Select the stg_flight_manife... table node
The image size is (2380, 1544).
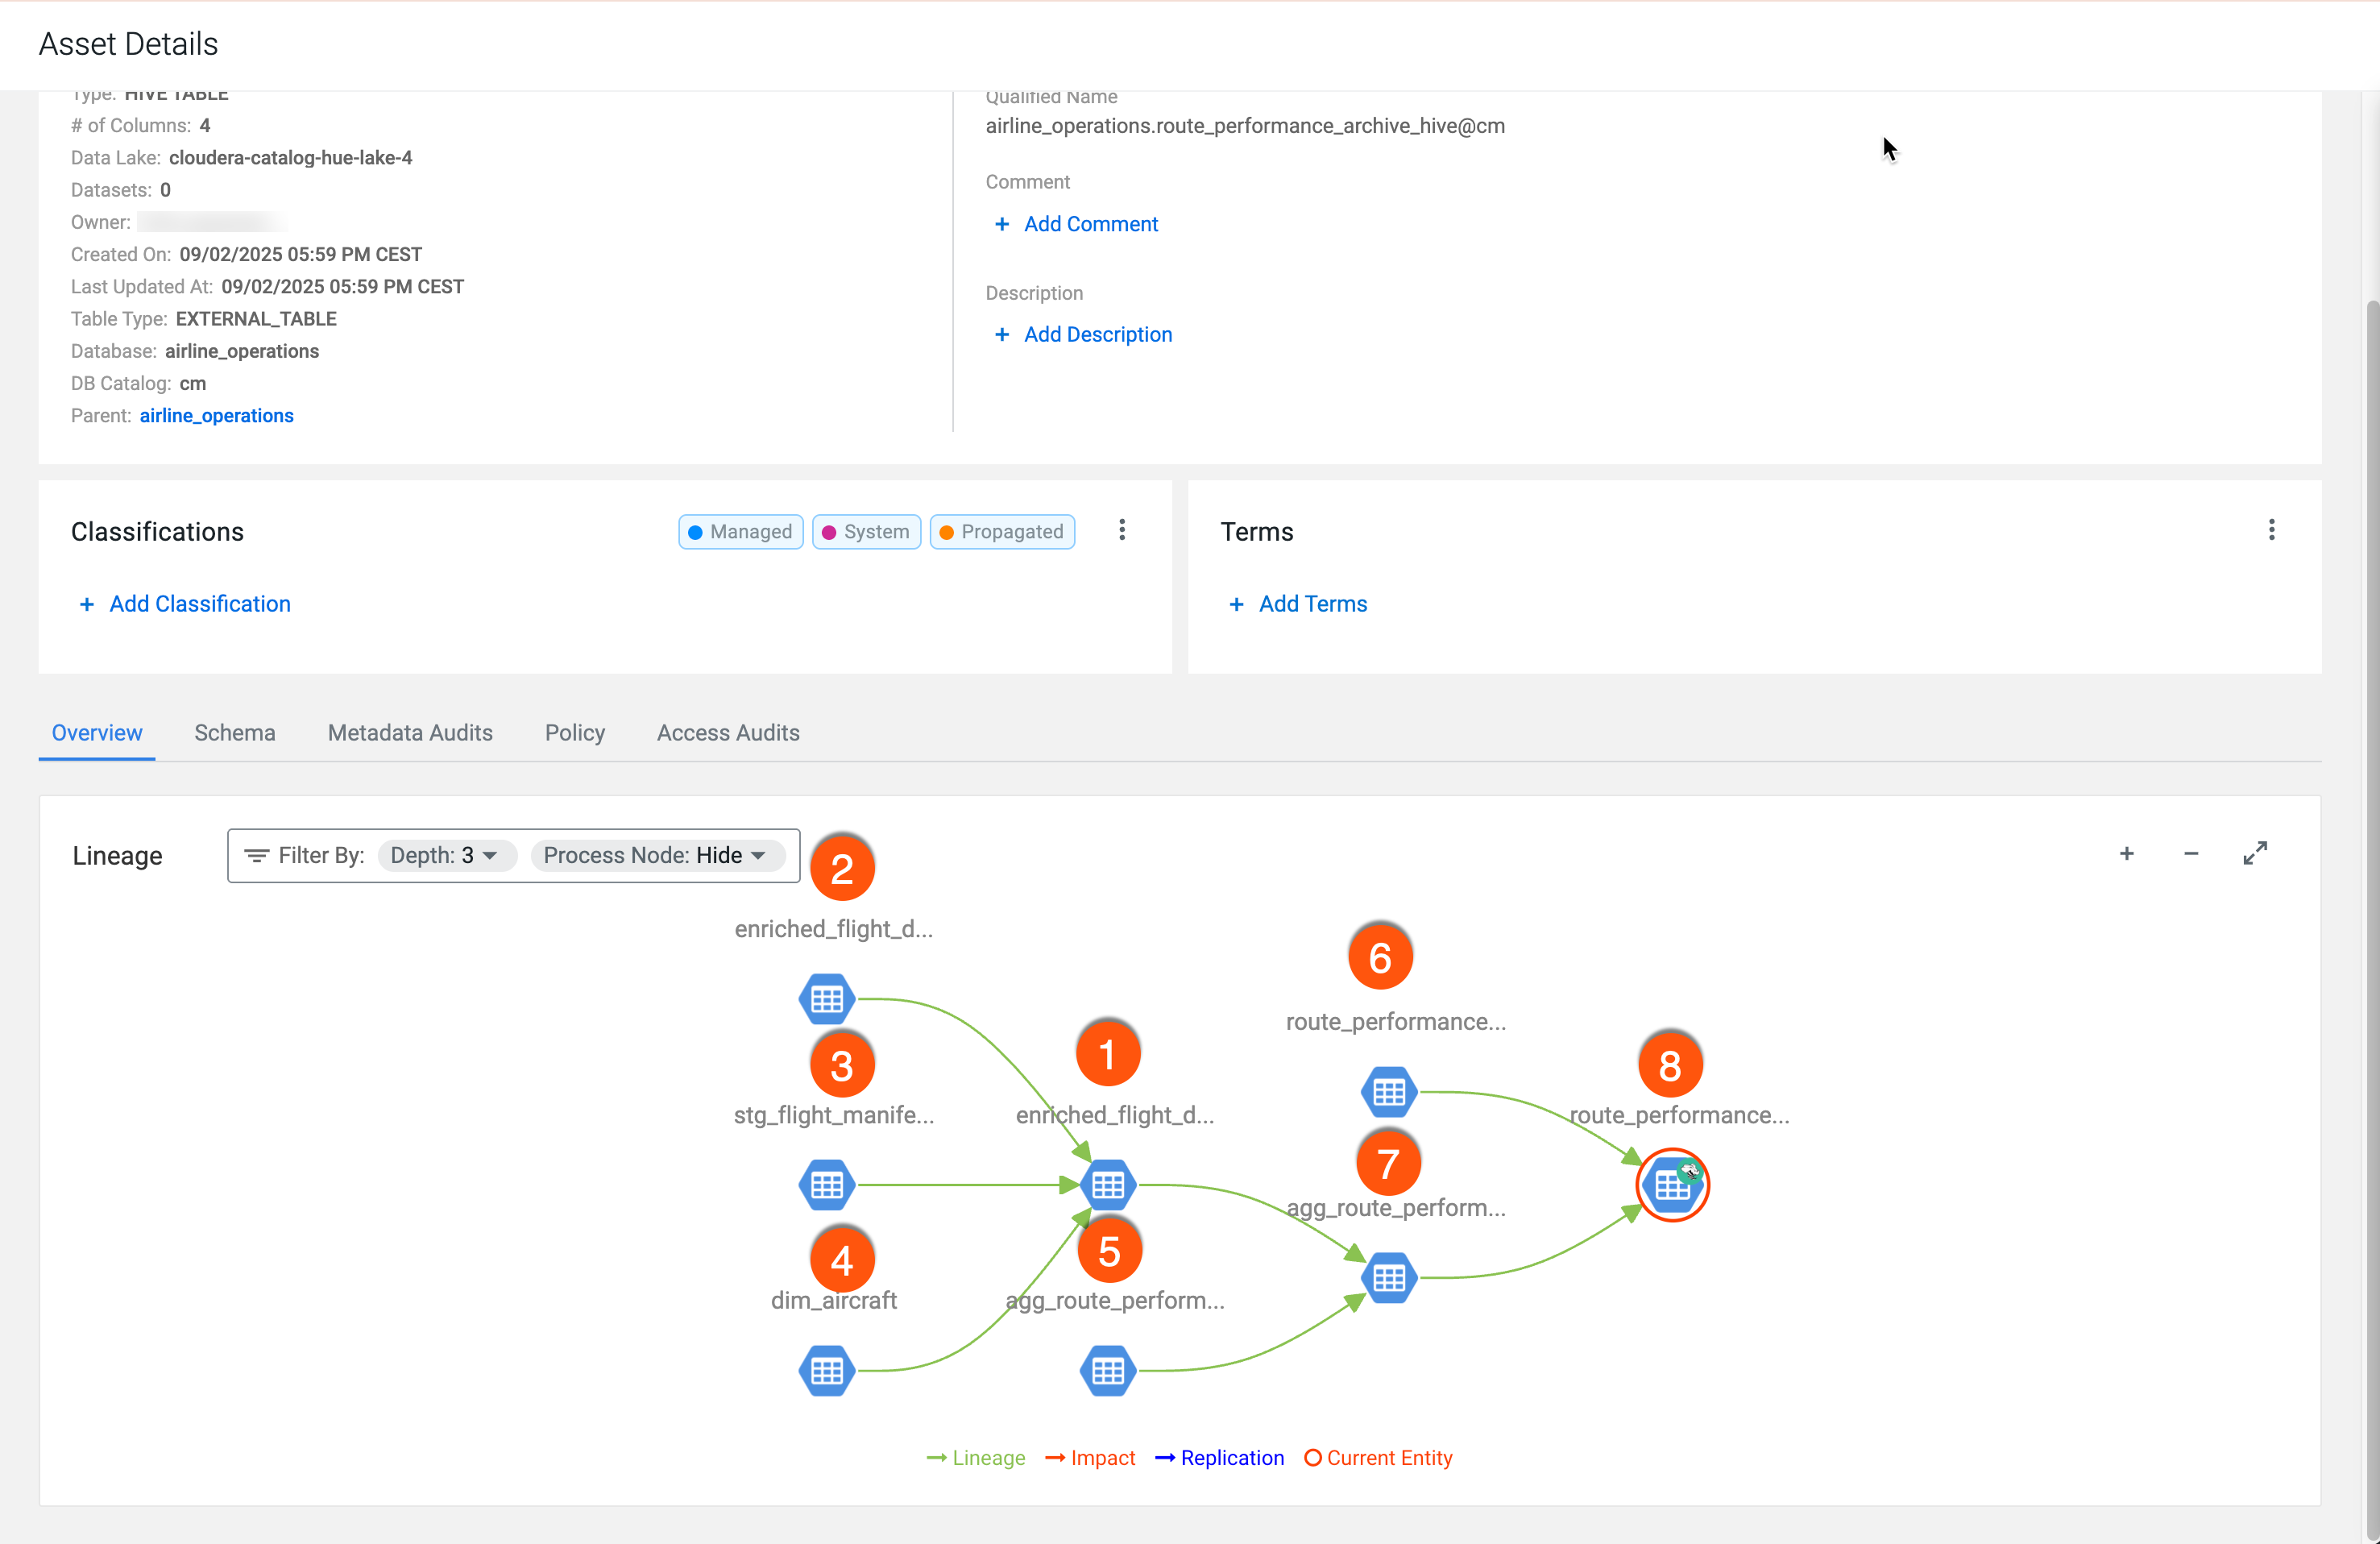[x=826, y=1185]
